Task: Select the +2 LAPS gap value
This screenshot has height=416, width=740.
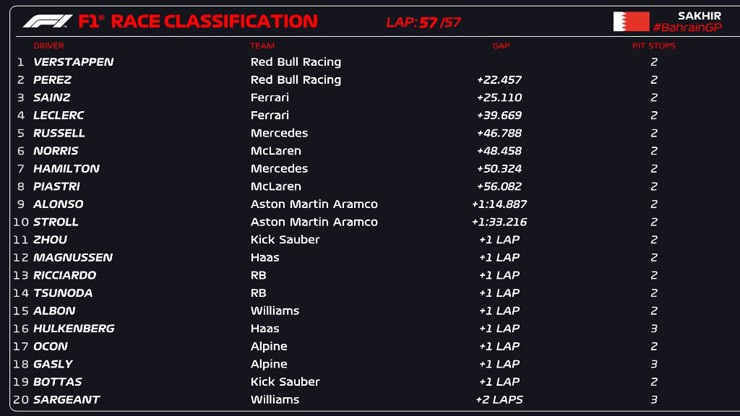Action: tap(499, 400)
